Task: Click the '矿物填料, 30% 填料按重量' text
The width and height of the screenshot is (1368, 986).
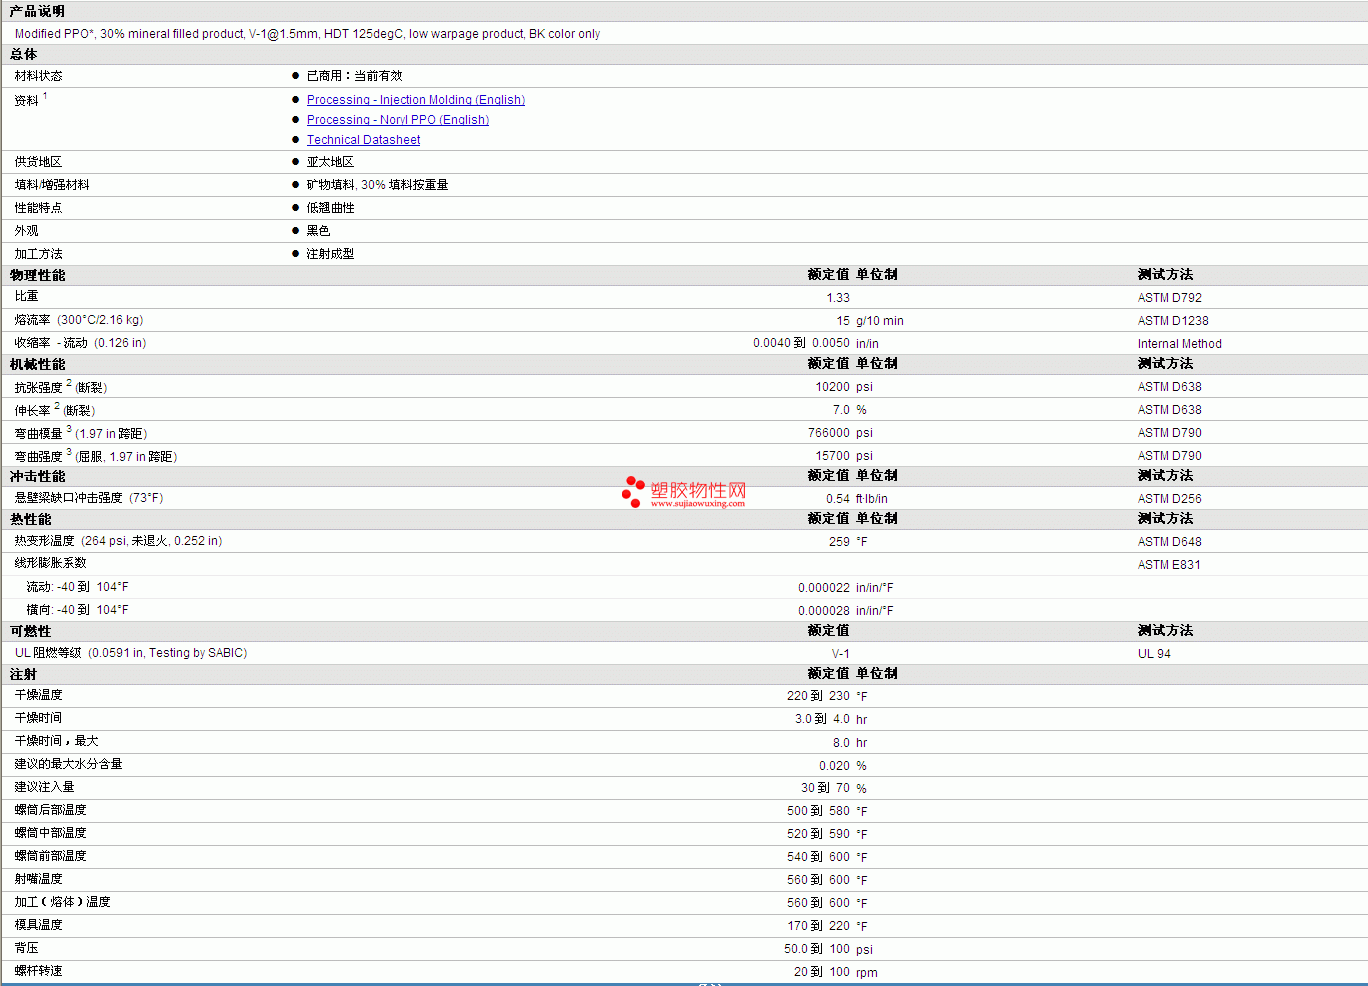Action: pos(377,185)
